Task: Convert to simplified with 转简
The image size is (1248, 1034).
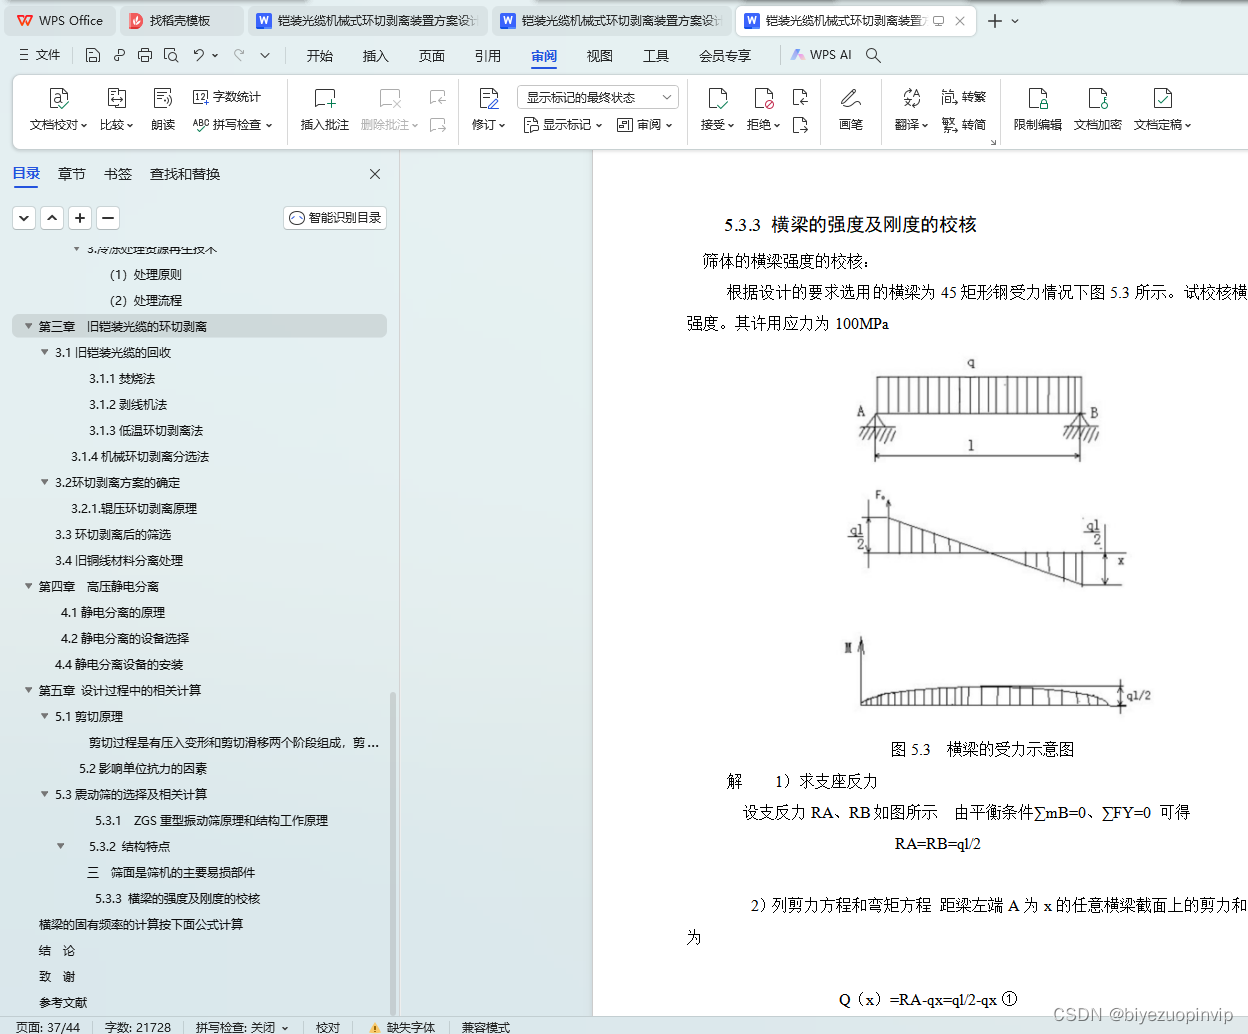Action: pos(964,125)
